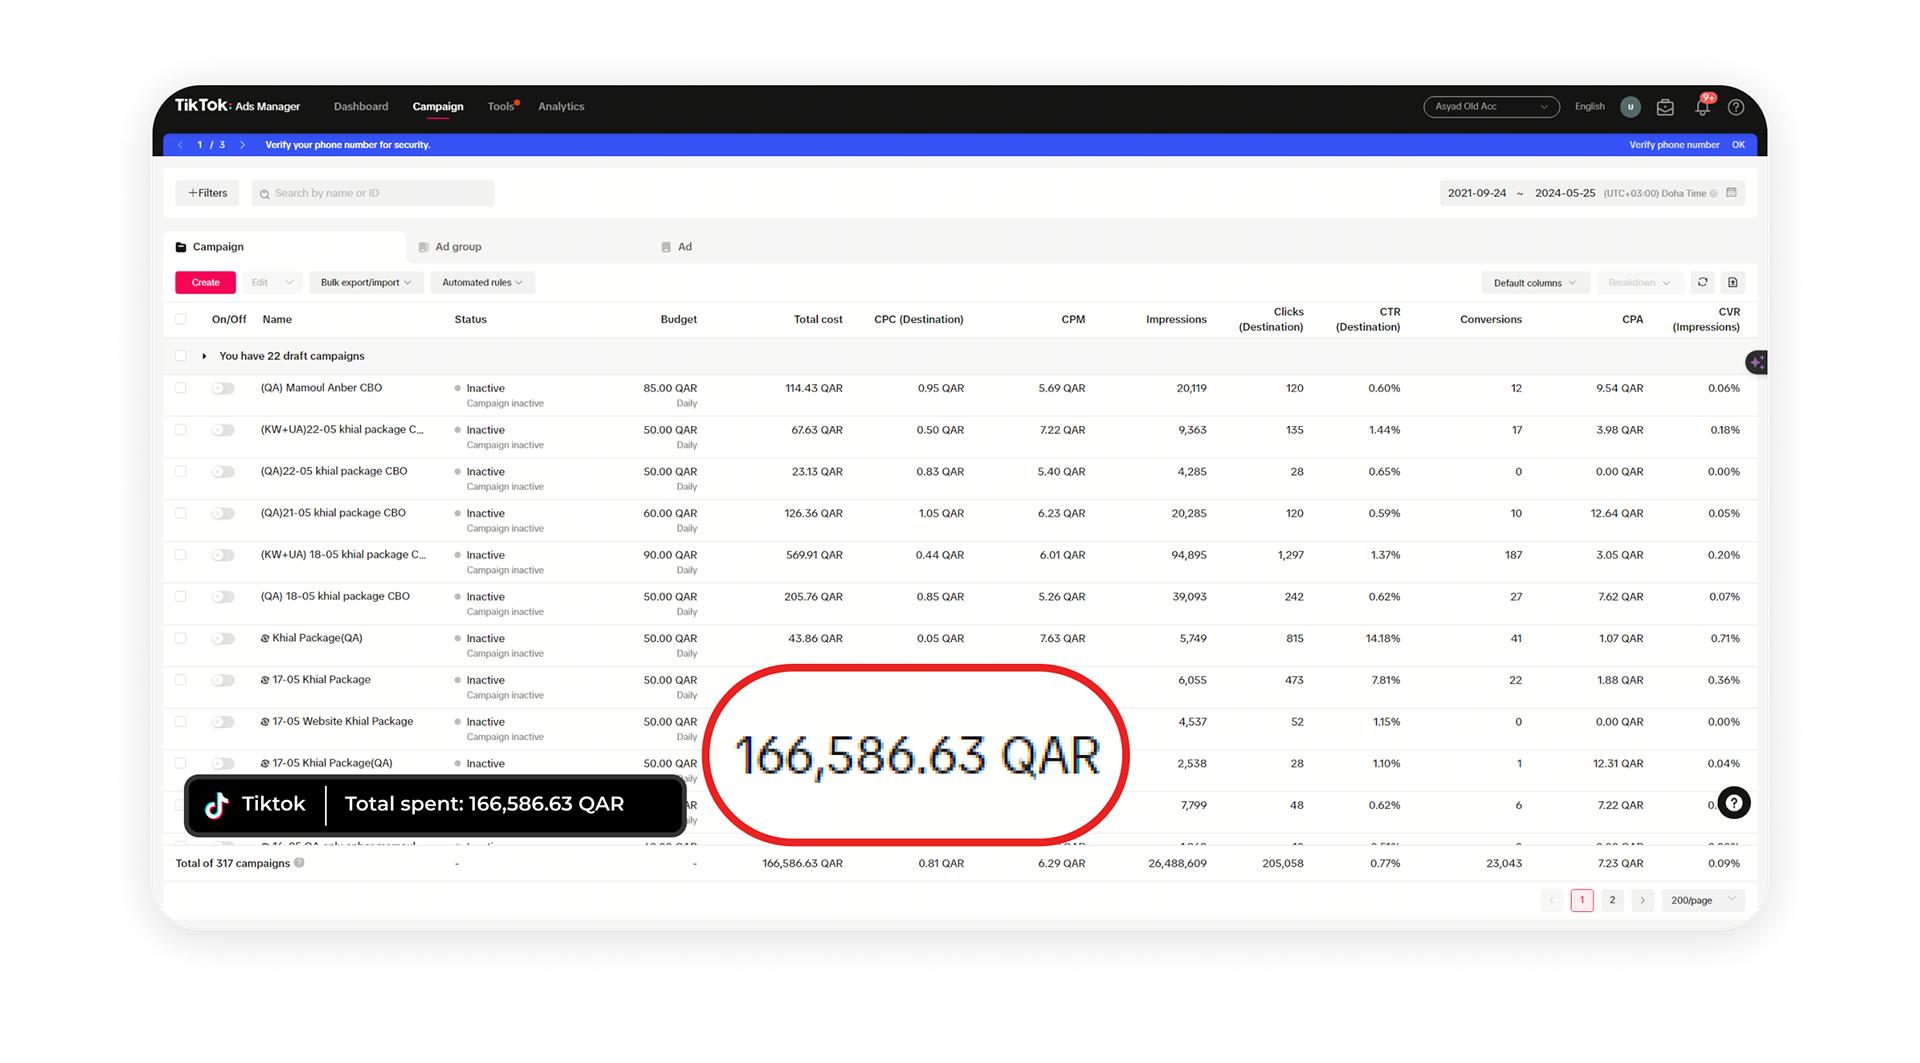Viewport: 1920px width, 1063px height.
Task: Toggle on (QA)22-05 khial package CBO campaign
Action: tap(222, 472)
